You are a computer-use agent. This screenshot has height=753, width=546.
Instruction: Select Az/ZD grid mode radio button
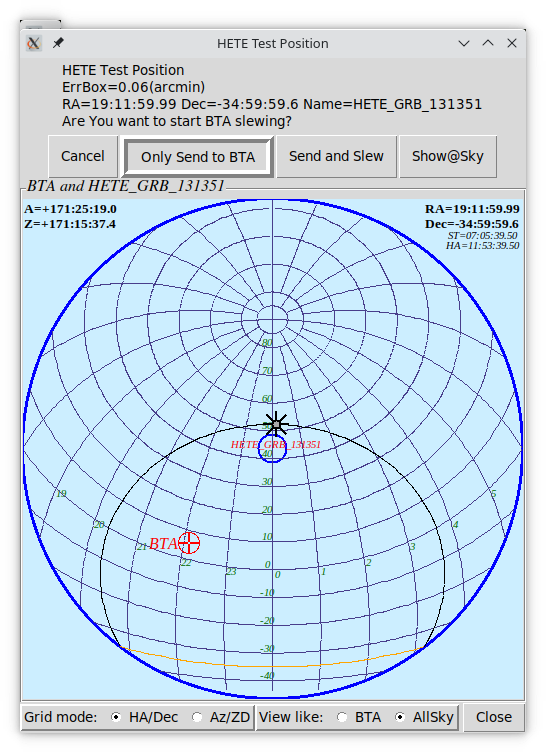click(x=197, y=717)
